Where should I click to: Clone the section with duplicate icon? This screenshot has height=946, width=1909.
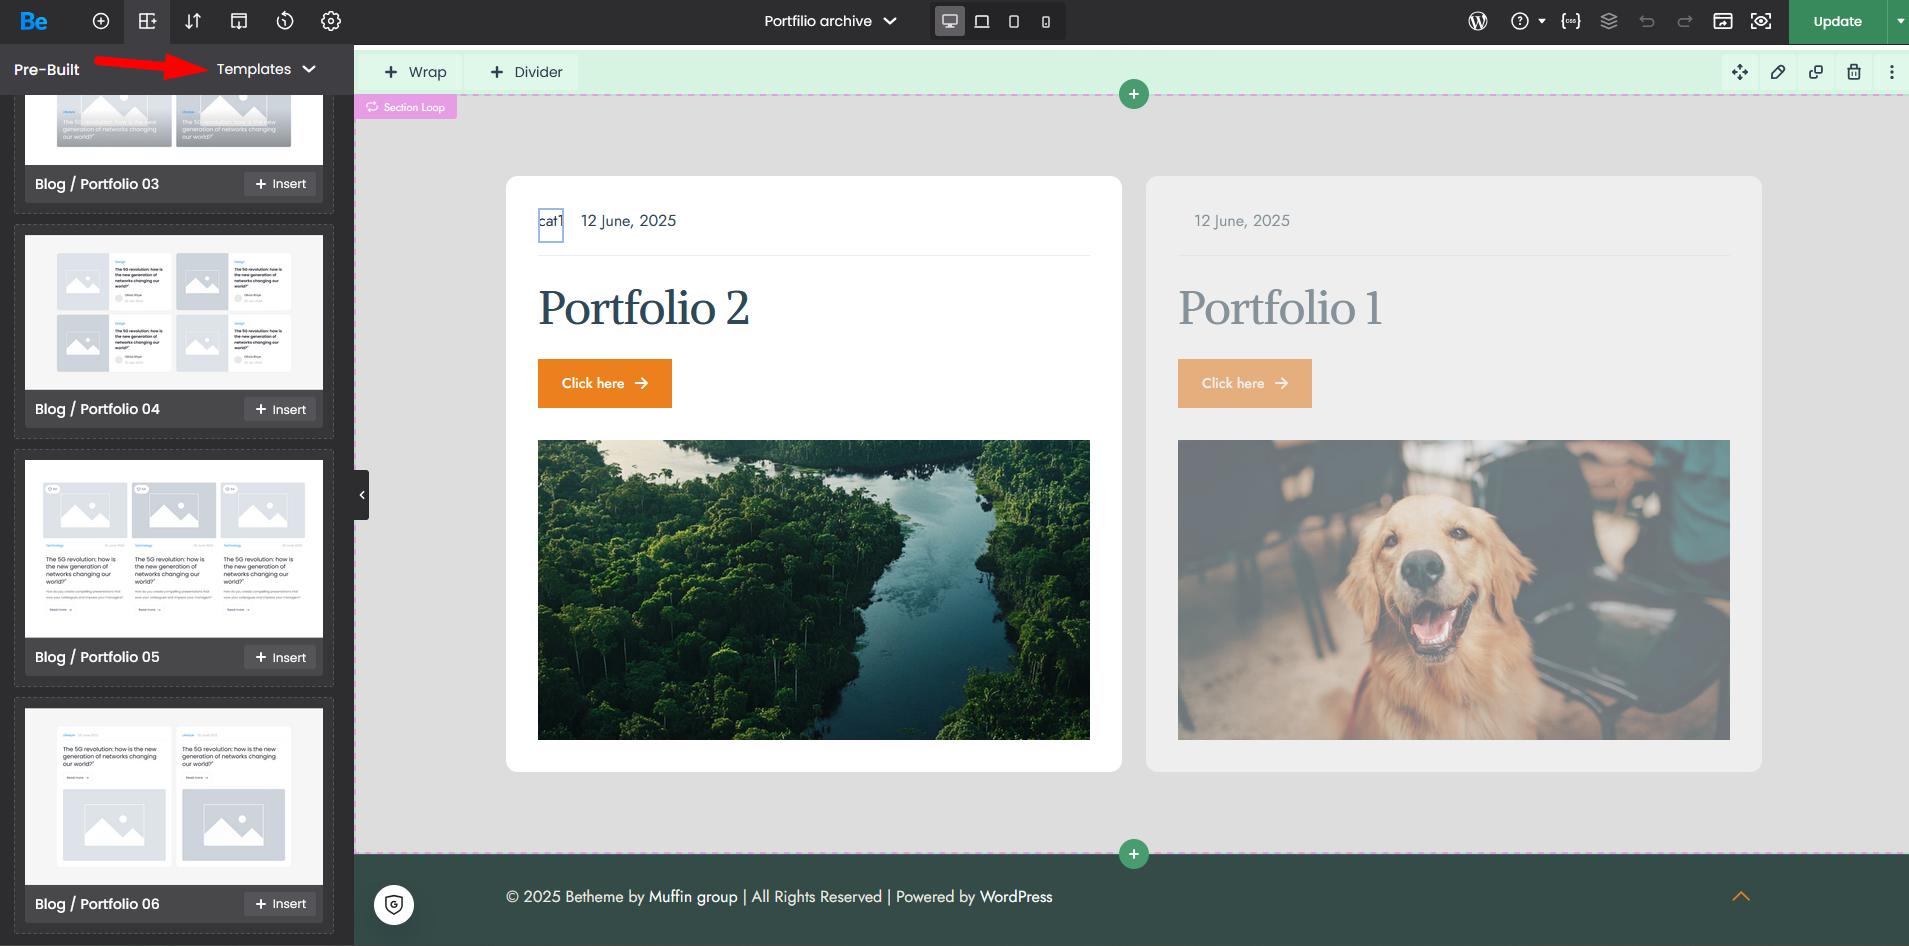pyautogui.click(x=1816, y=72)
